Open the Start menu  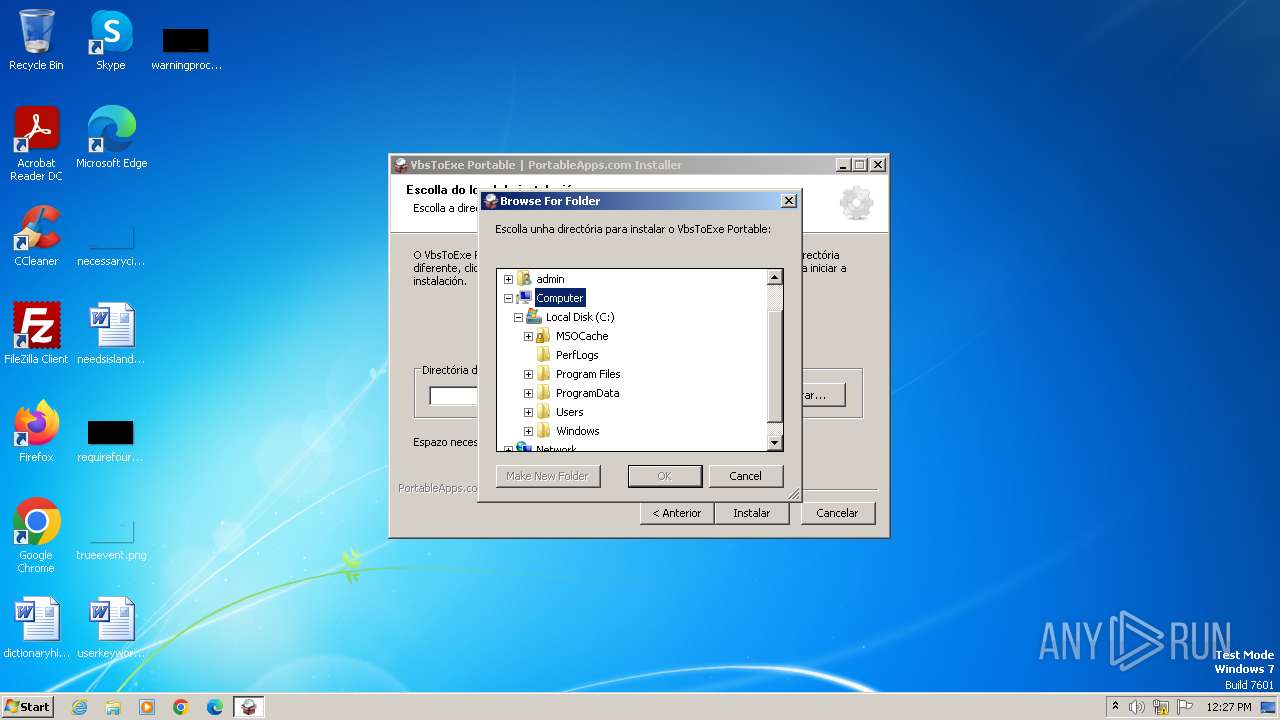[27, 707]
